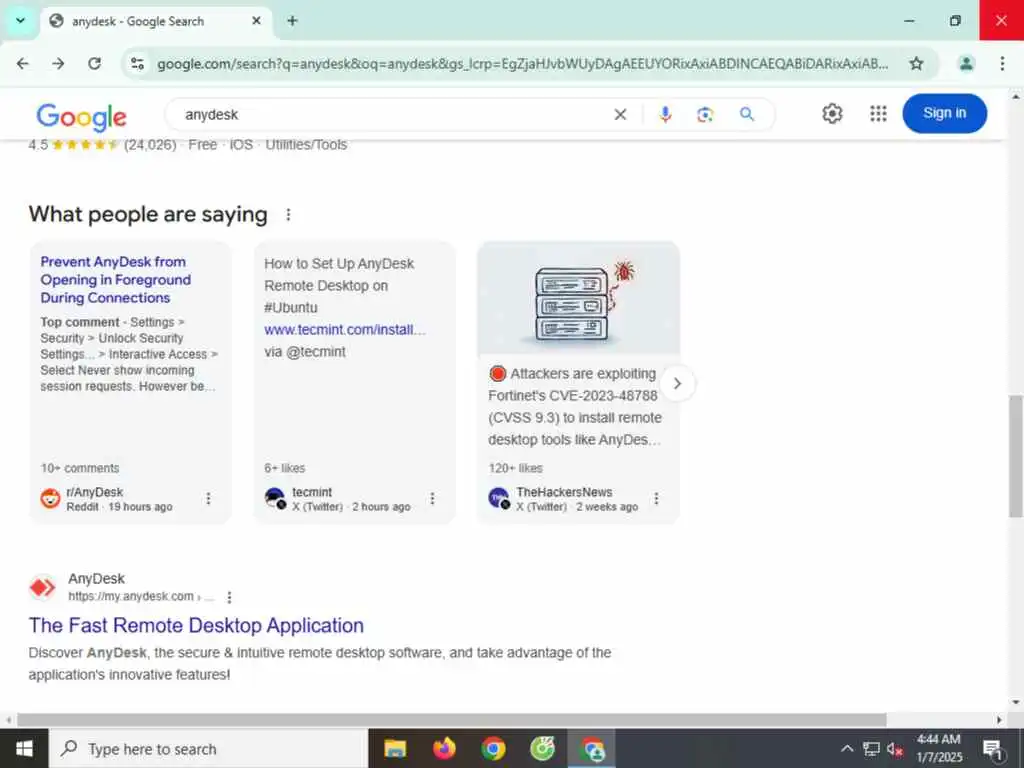Click the horizontal scrollbar thumb
This screenshot has width=1024, height=768.
[x=451, y=720]
